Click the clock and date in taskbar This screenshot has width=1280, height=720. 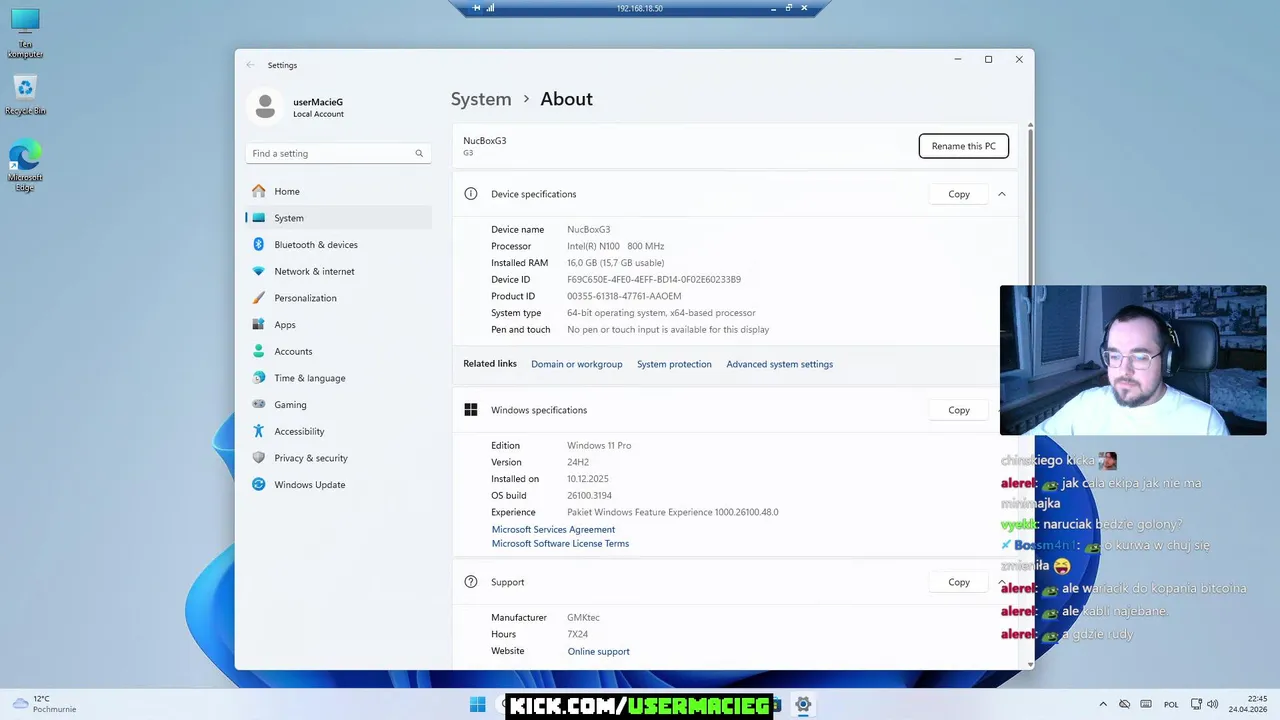click(1249, 704)
